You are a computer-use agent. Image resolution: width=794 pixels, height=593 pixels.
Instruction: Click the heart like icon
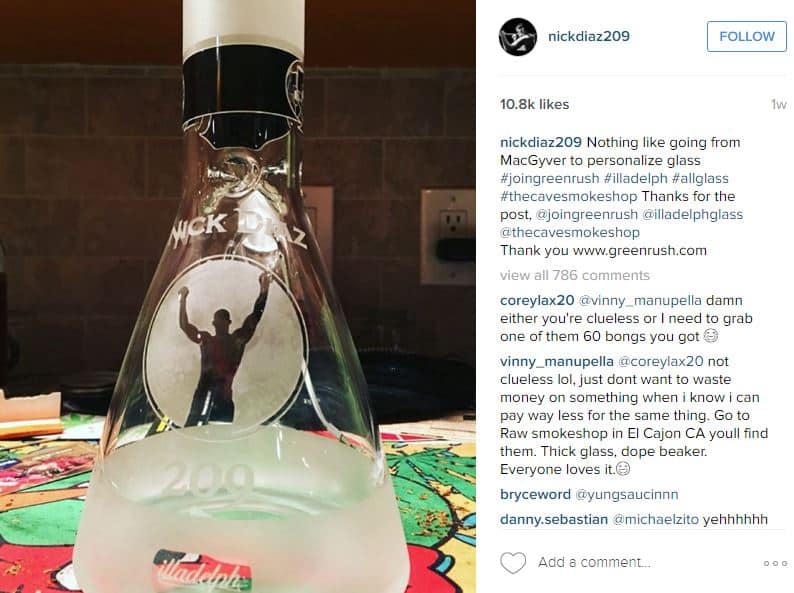coord(513,563)
